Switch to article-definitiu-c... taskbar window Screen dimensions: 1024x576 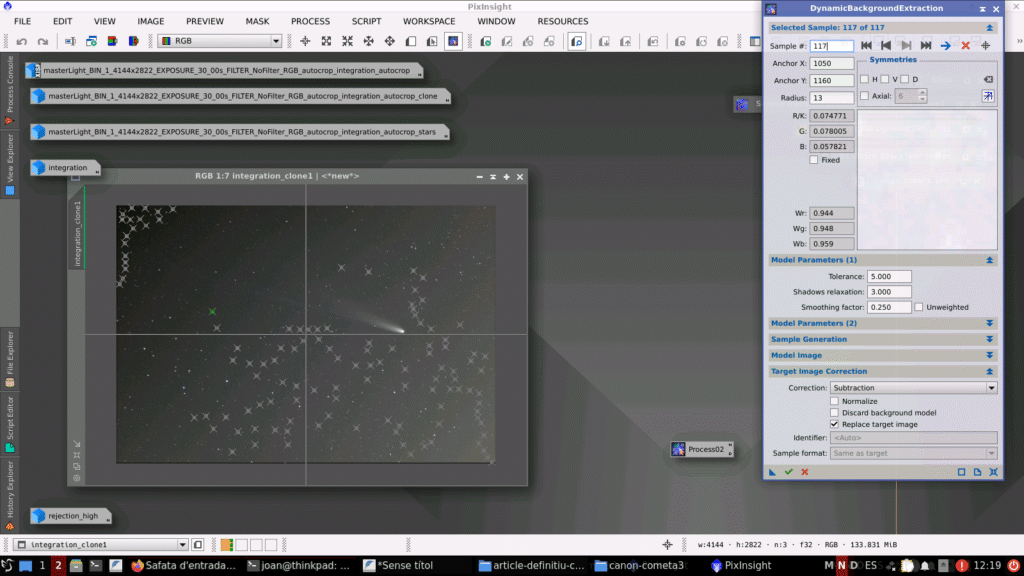pos(530,565)
